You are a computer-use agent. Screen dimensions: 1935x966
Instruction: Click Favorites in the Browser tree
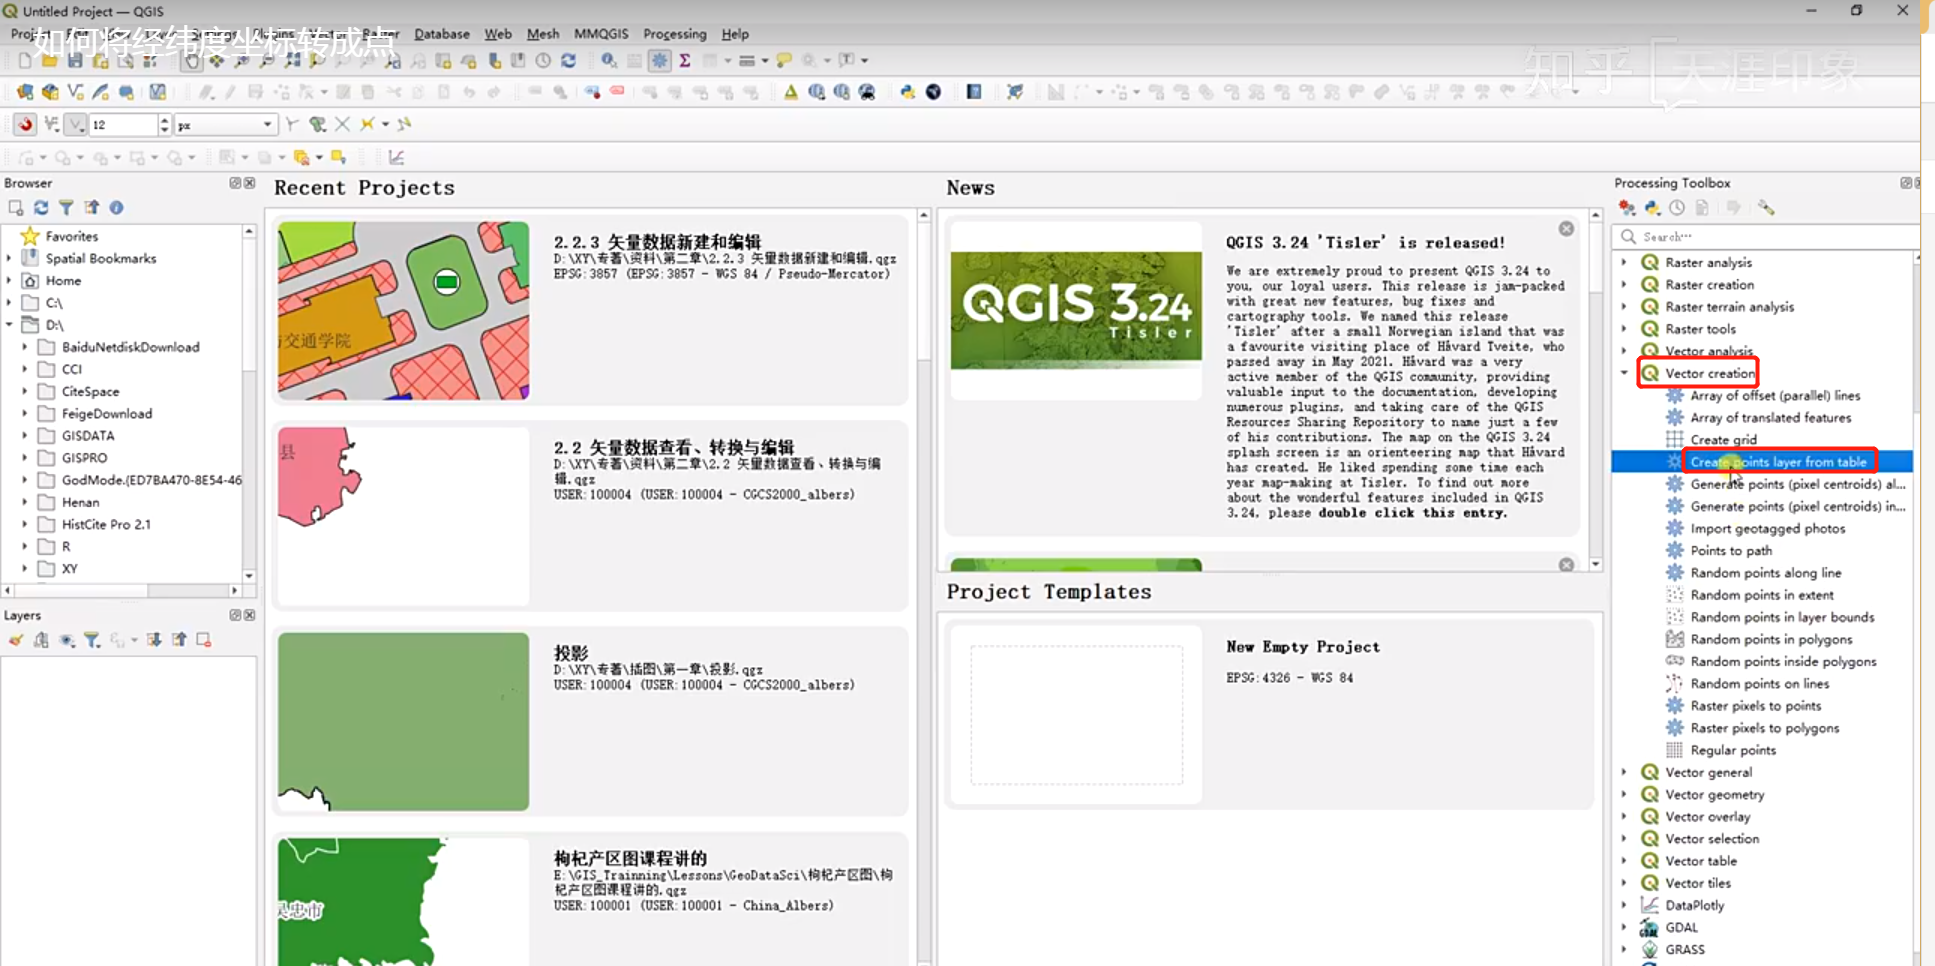72,236
